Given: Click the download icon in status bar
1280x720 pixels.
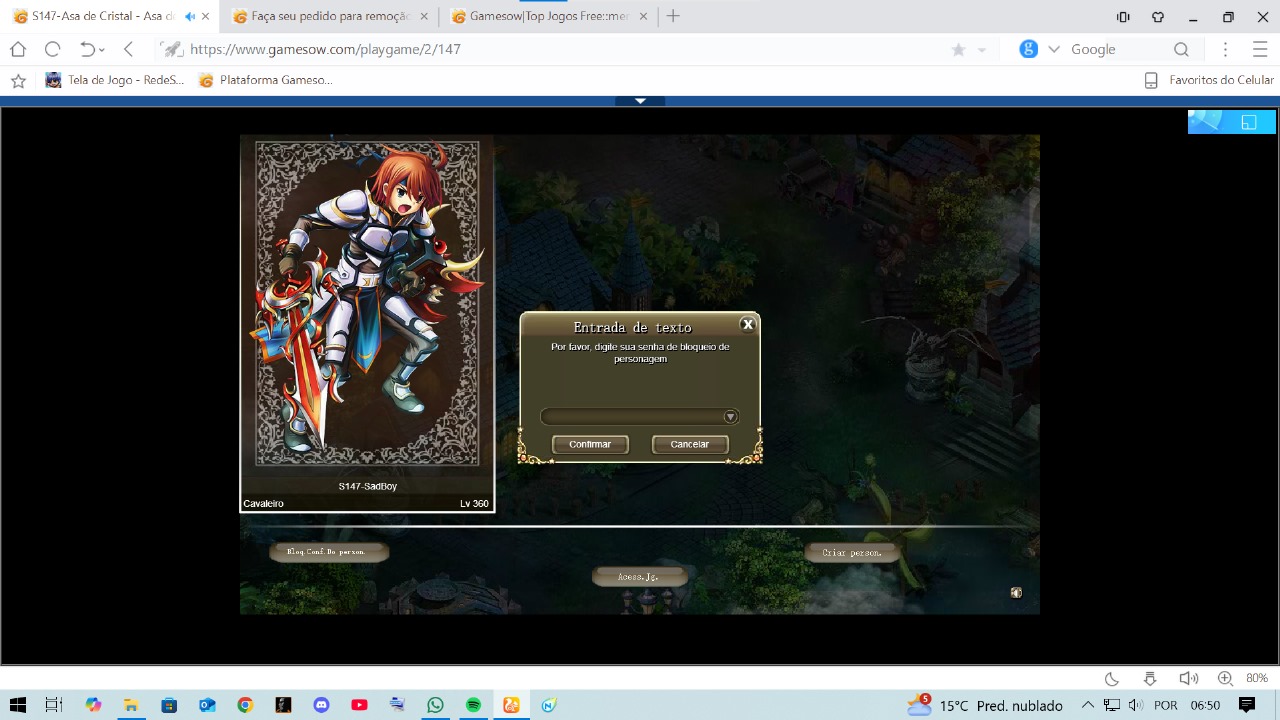Looking at the screenshot, I should [x=1150, y=678].
